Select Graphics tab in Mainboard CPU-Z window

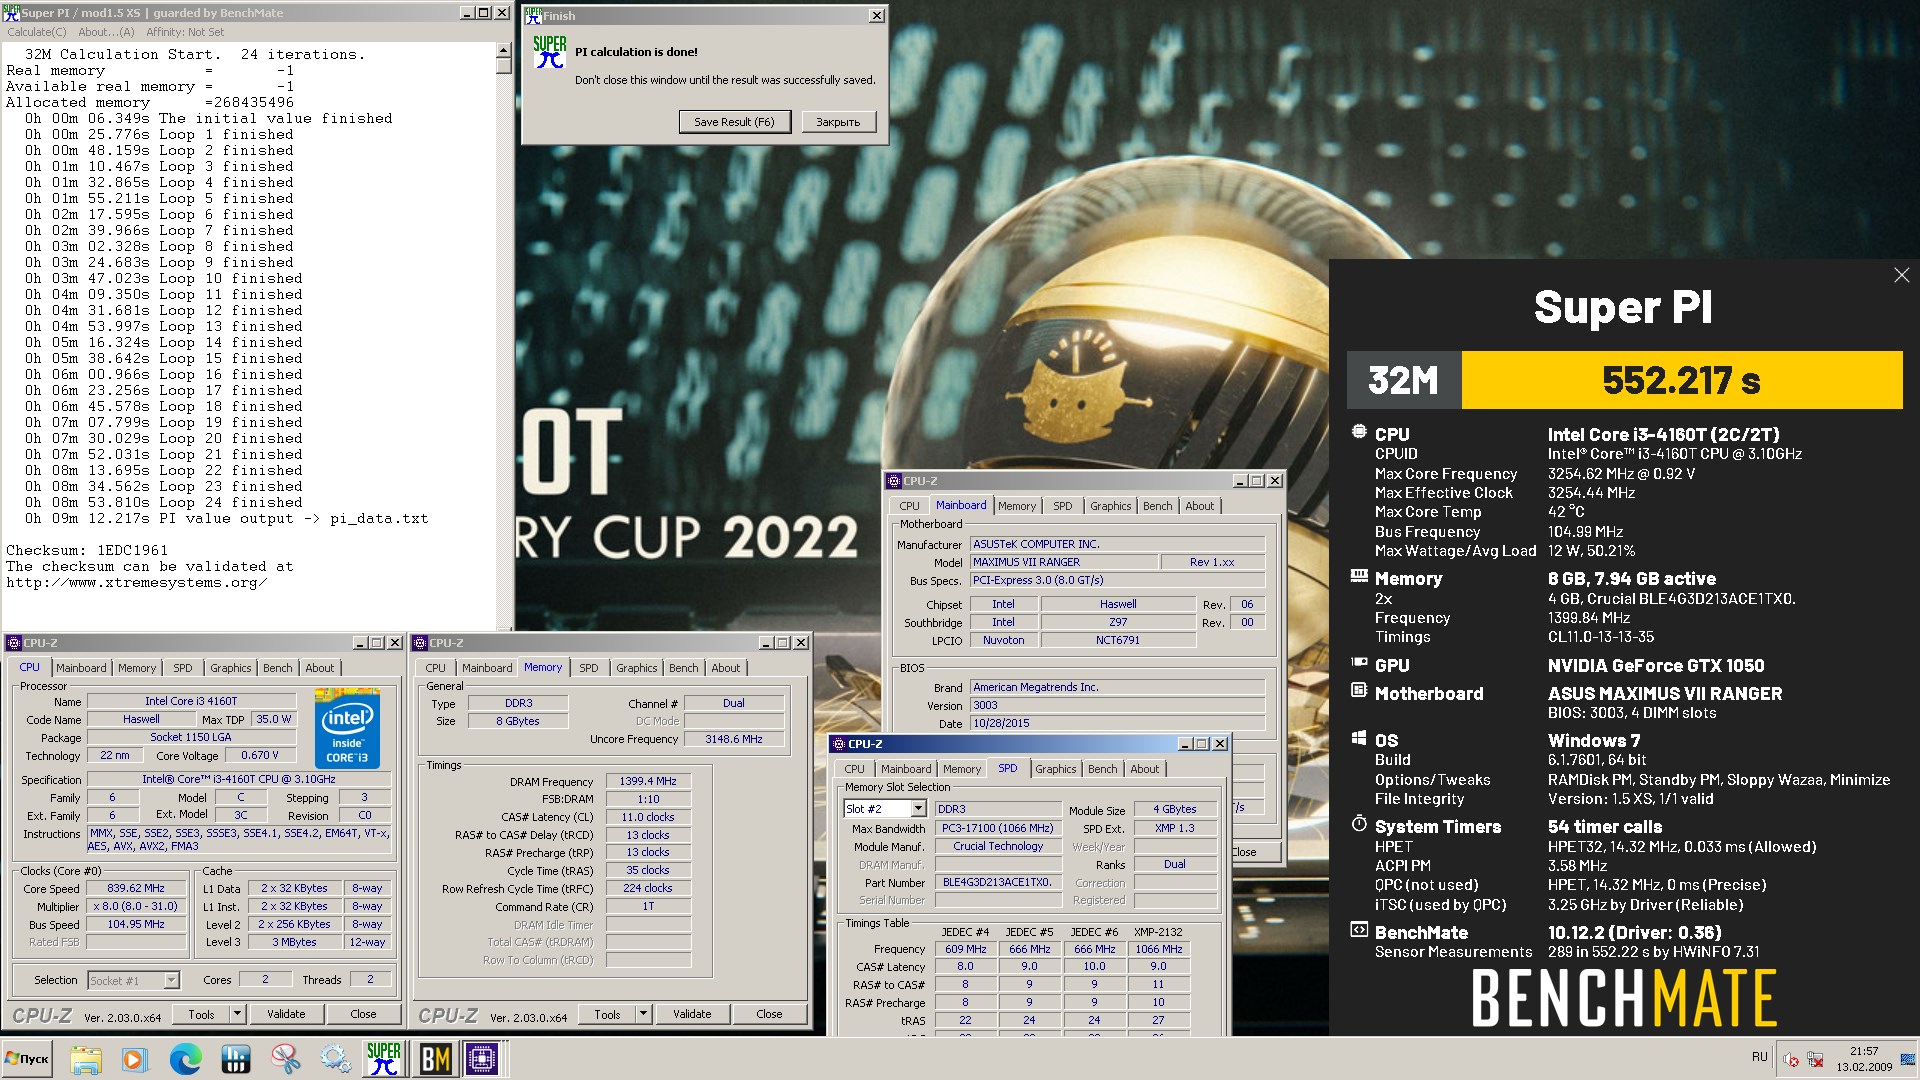1110,506
